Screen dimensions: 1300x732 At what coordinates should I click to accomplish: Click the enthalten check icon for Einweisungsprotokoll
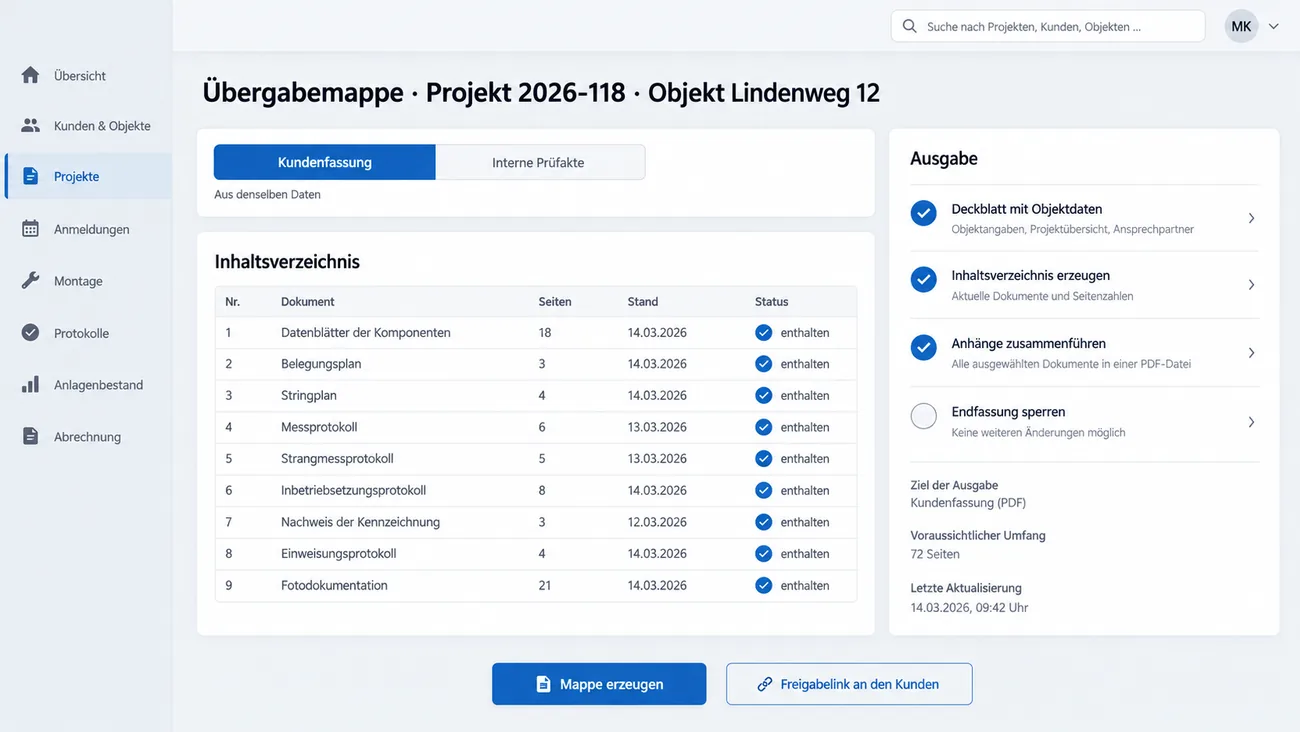764,554
